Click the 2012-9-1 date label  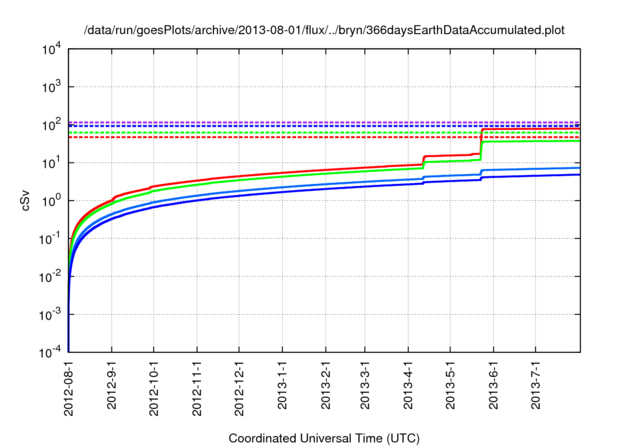(111, 385)
